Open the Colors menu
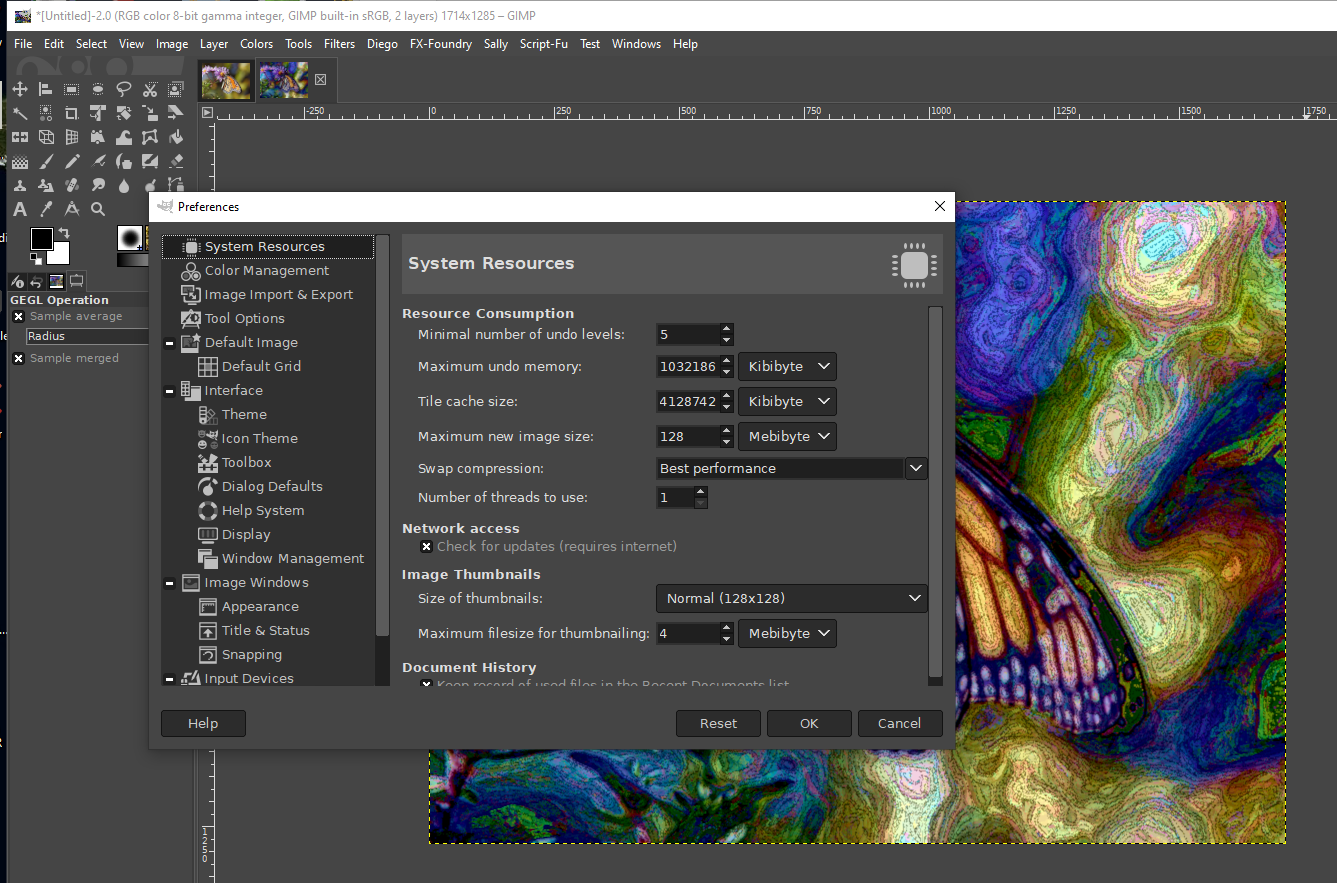Image resolution: width=1337 pixels, height=883 pixels. pos(256,44)
